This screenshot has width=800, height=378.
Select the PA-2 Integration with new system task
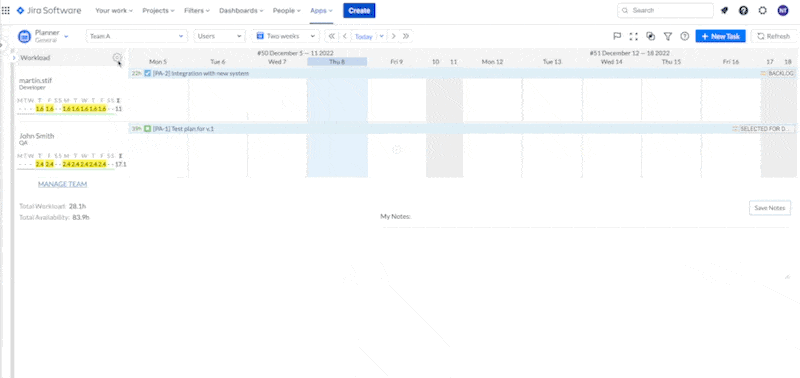point(462,73)
